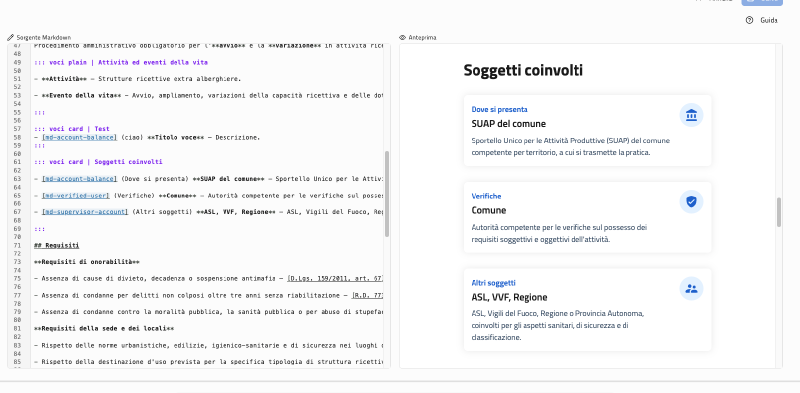Click the Sorgente Markdown panel label
Screen dimensions: 800x393
click(x=43, y=38)
